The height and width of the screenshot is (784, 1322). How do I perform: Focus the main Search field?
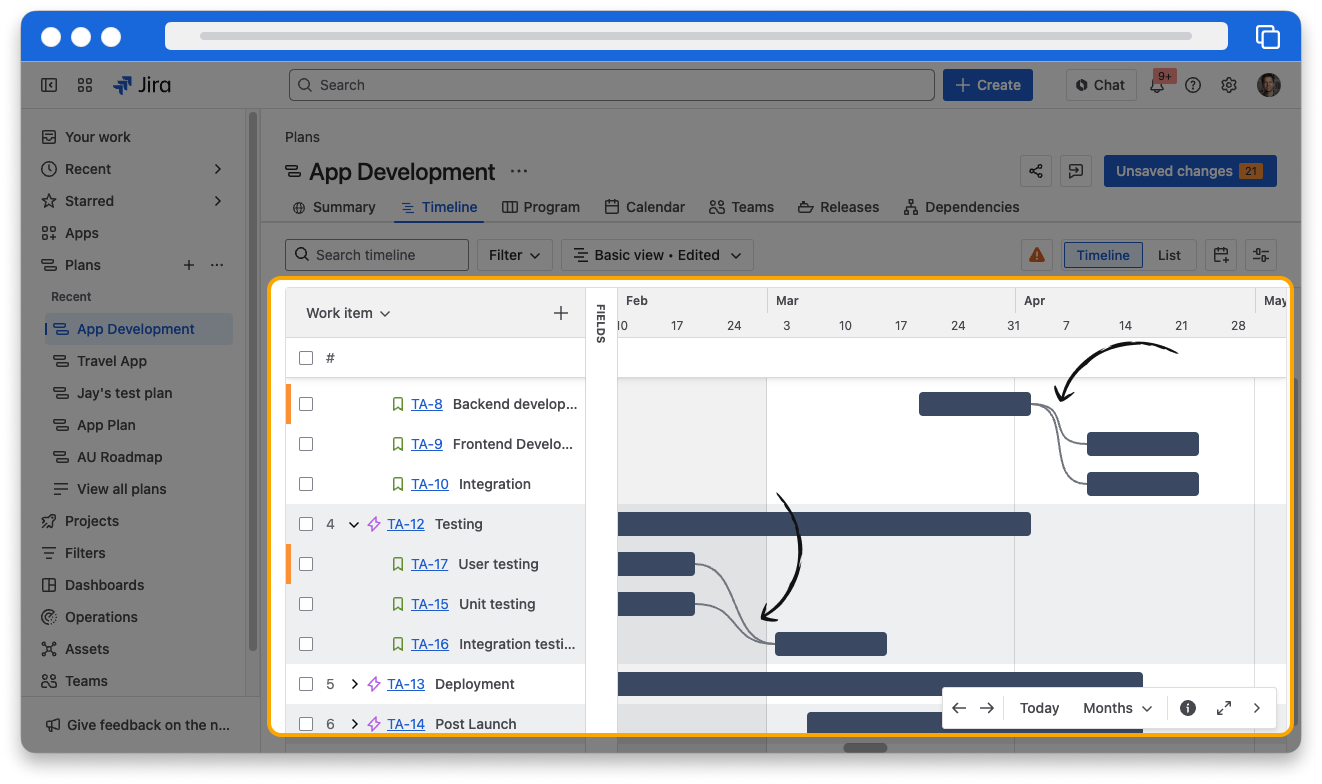tap(612, 85)
